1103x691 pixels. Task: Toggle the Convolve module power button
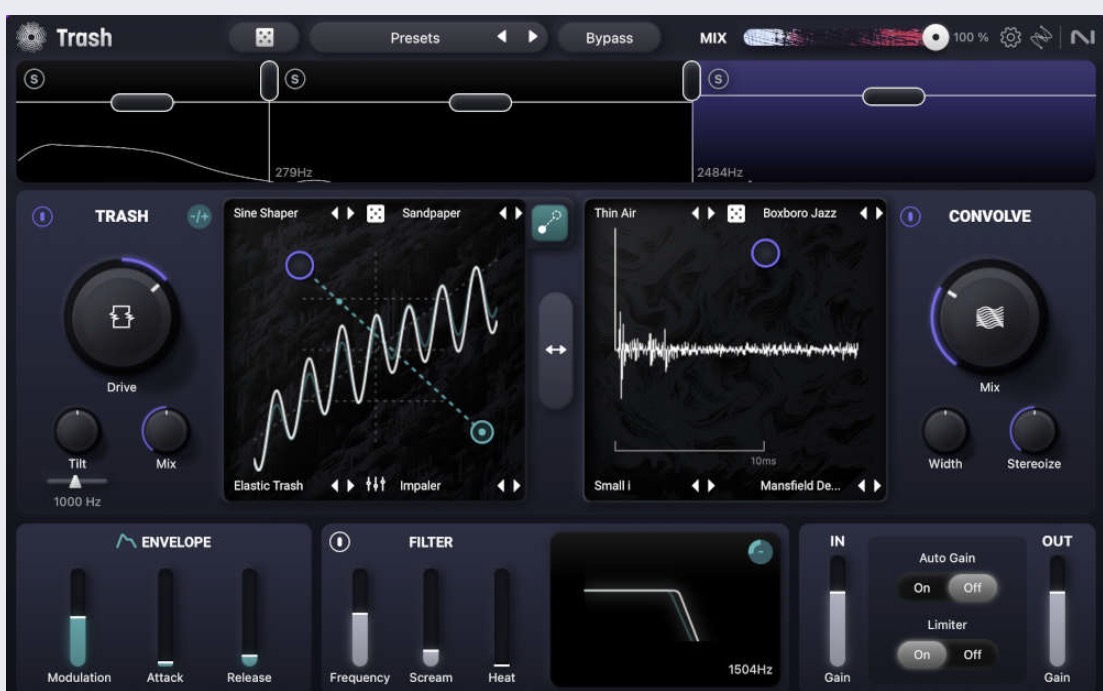(x=910, y=216)
